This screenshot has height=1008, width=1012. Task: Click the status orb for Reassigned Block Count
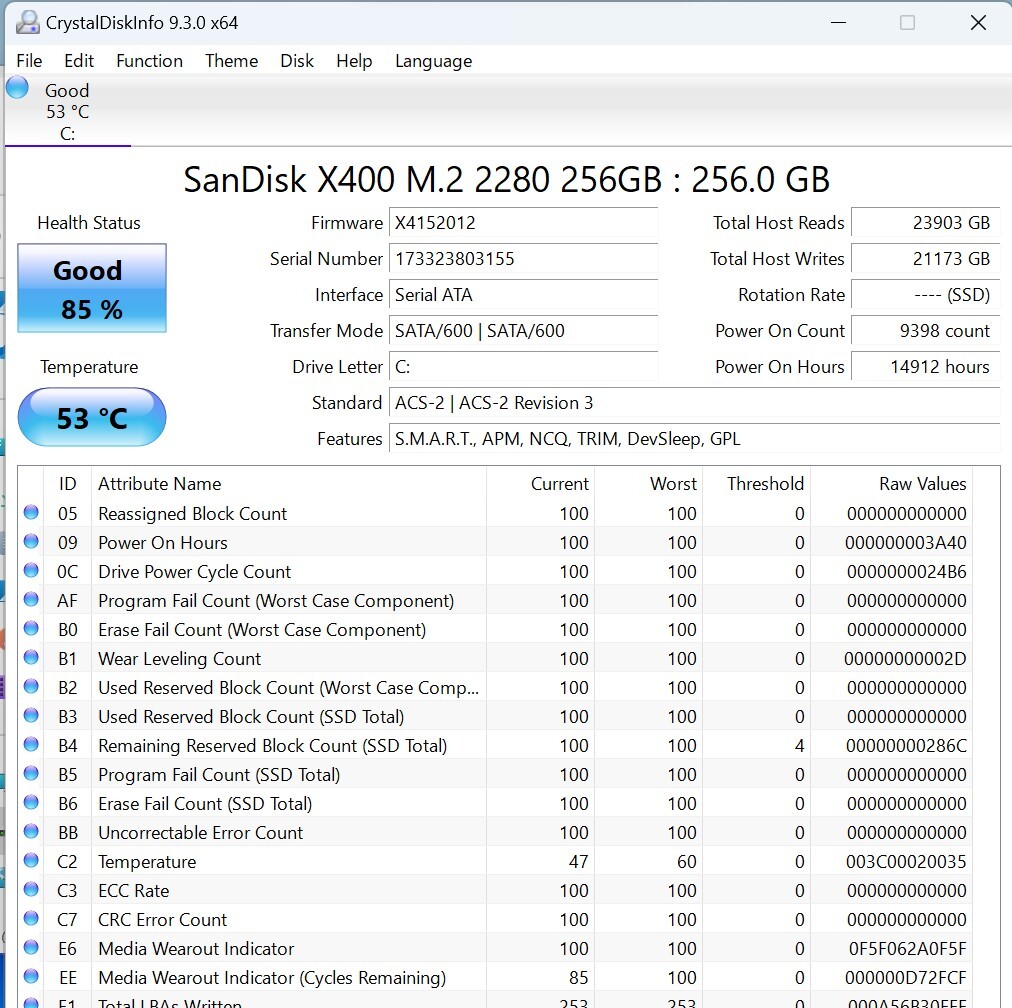[31, 513]
